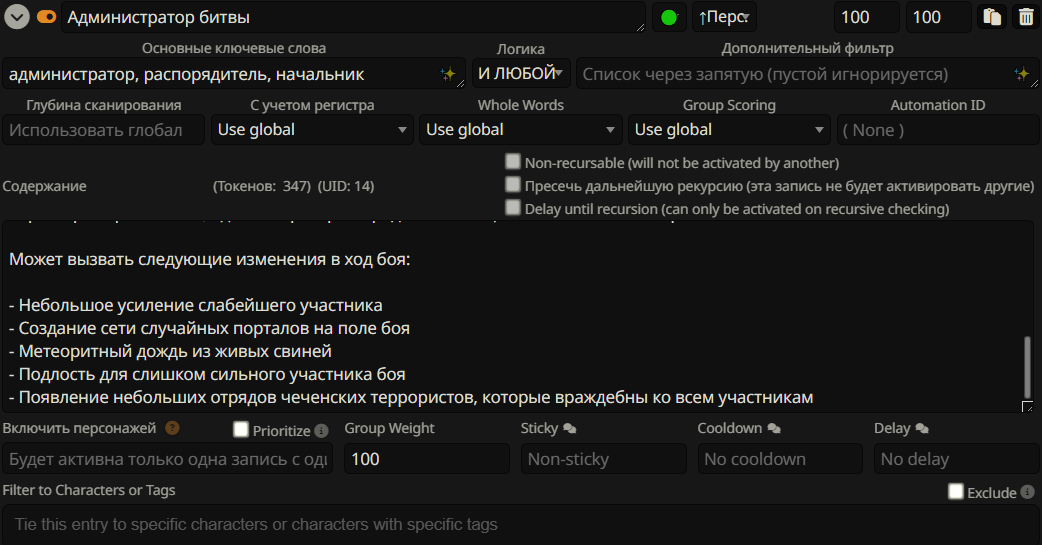Click help icon beside Включить персонажей
1042x545 pixels.
(172, 428)
